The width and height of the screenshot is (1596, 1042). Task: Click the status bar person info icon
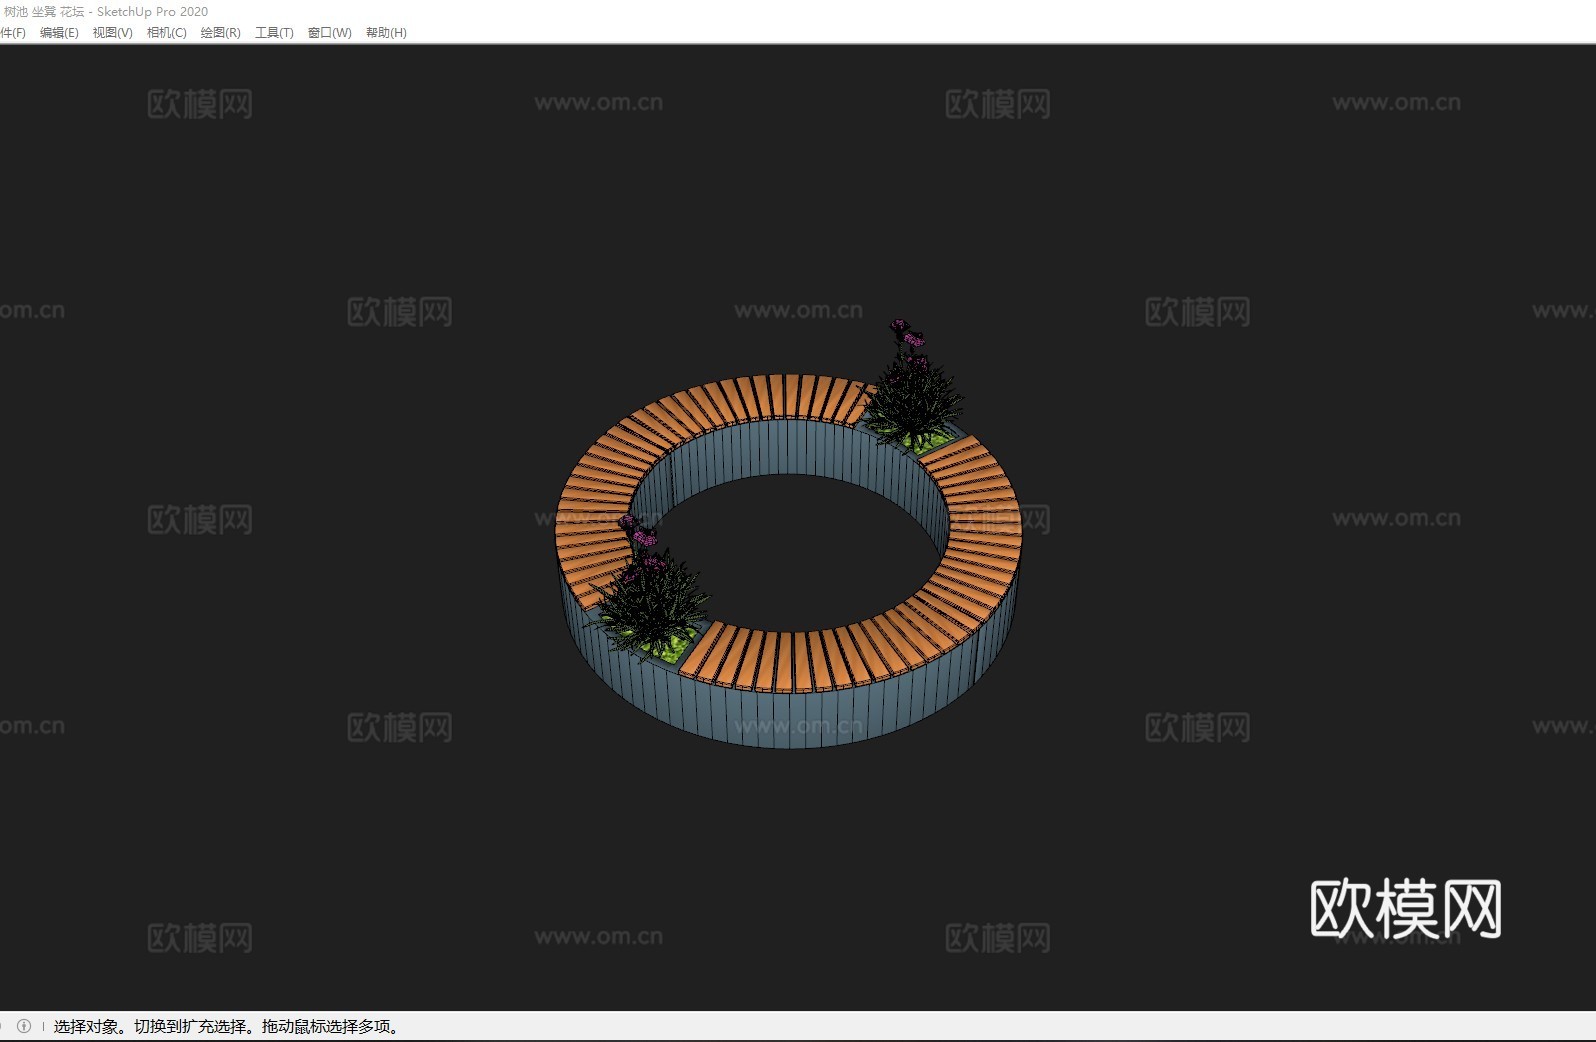(24, 1026)
